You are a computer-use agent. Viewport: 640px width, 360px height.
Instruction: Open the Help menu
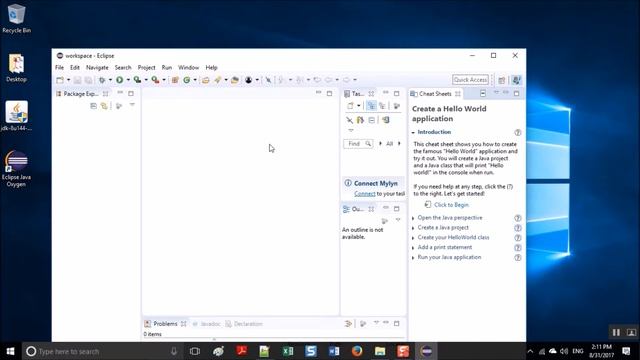(x=211, y=67)
